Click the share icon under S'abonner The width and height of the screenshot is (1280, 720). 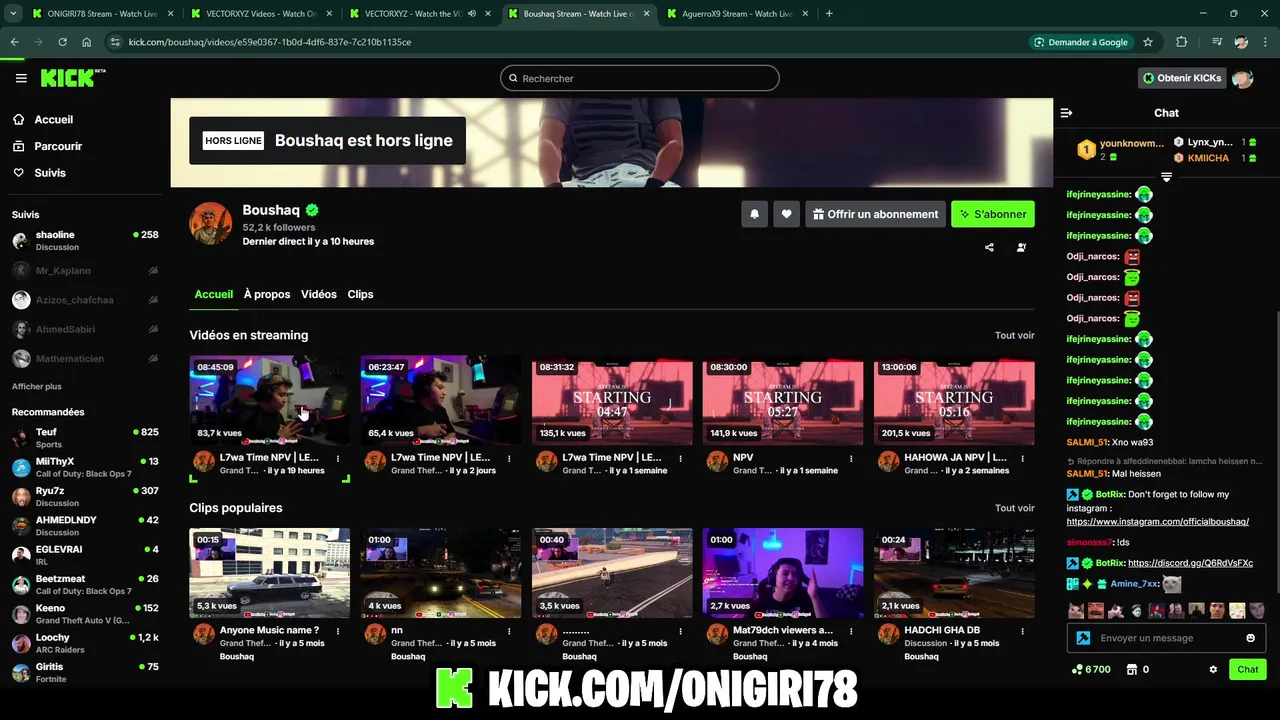989,247
